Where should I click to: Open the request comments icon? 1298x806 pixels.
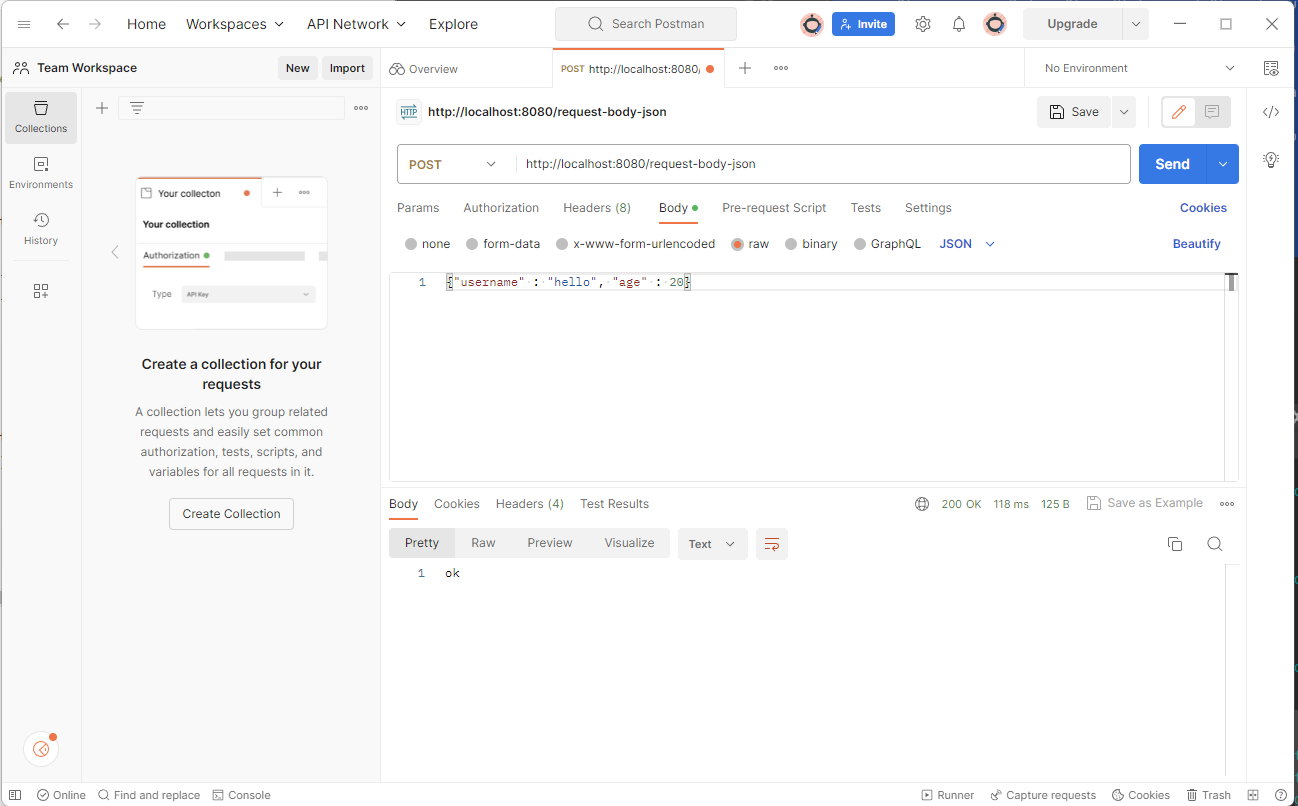pos(1212,112)
